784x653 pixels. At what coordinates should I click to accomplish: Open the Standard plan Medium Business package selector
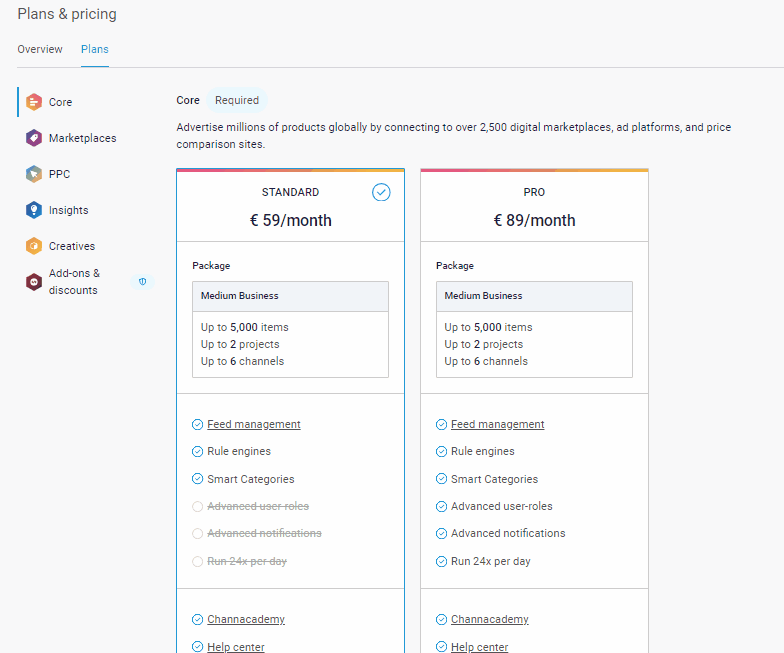pos(290,296)
